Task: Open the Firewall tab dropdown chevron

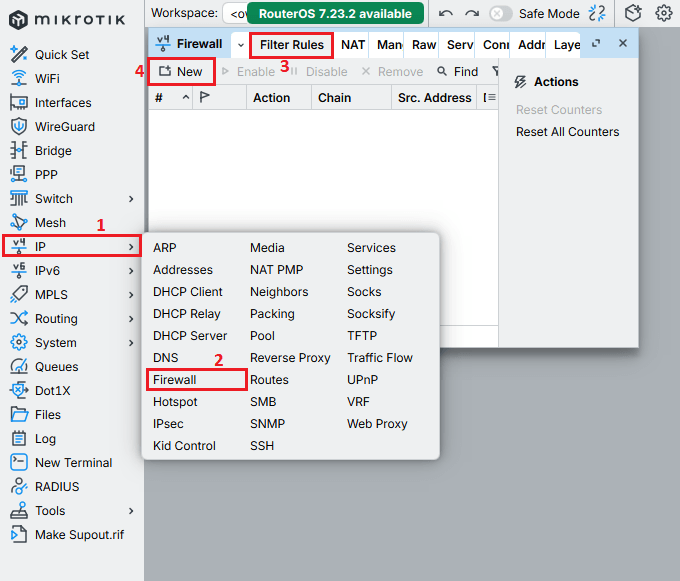Action: click(241, 45)
